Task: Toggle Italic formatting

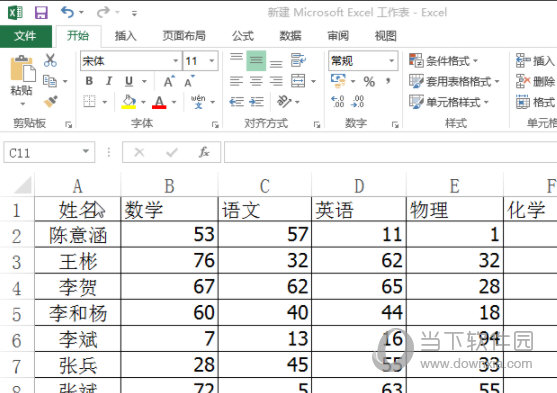Action: (109, 81)
